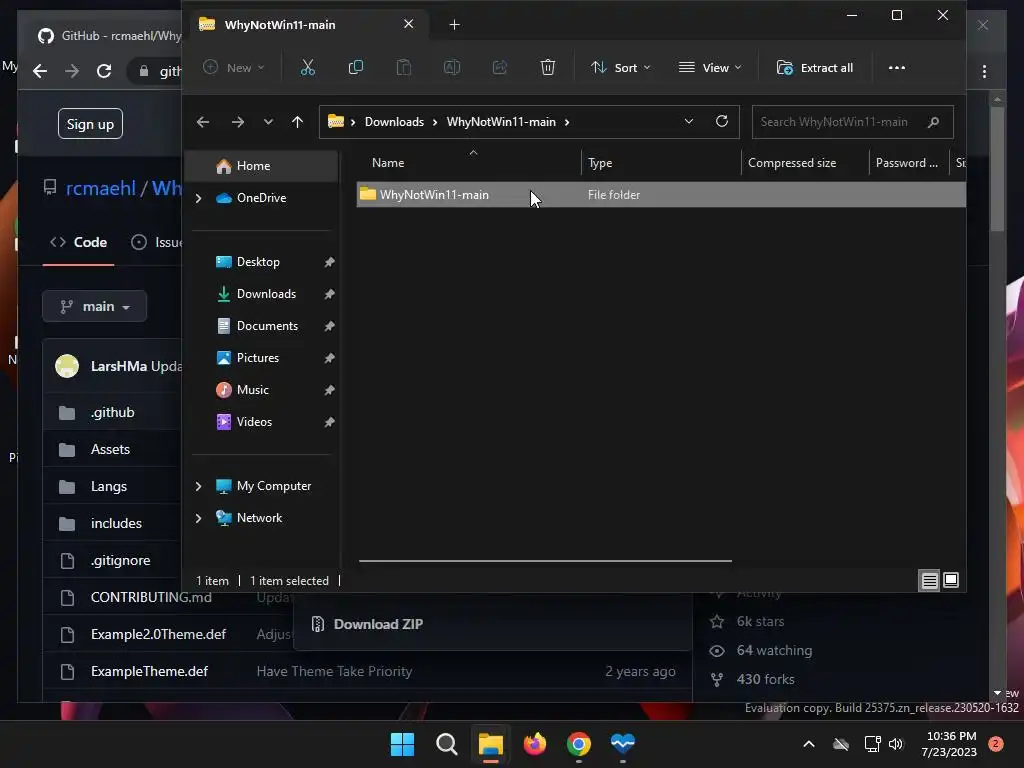Reload the GitHub page in the browser
Image resolution: width=1024 pixels, height=768 pixels.
(x=104, y=71)
